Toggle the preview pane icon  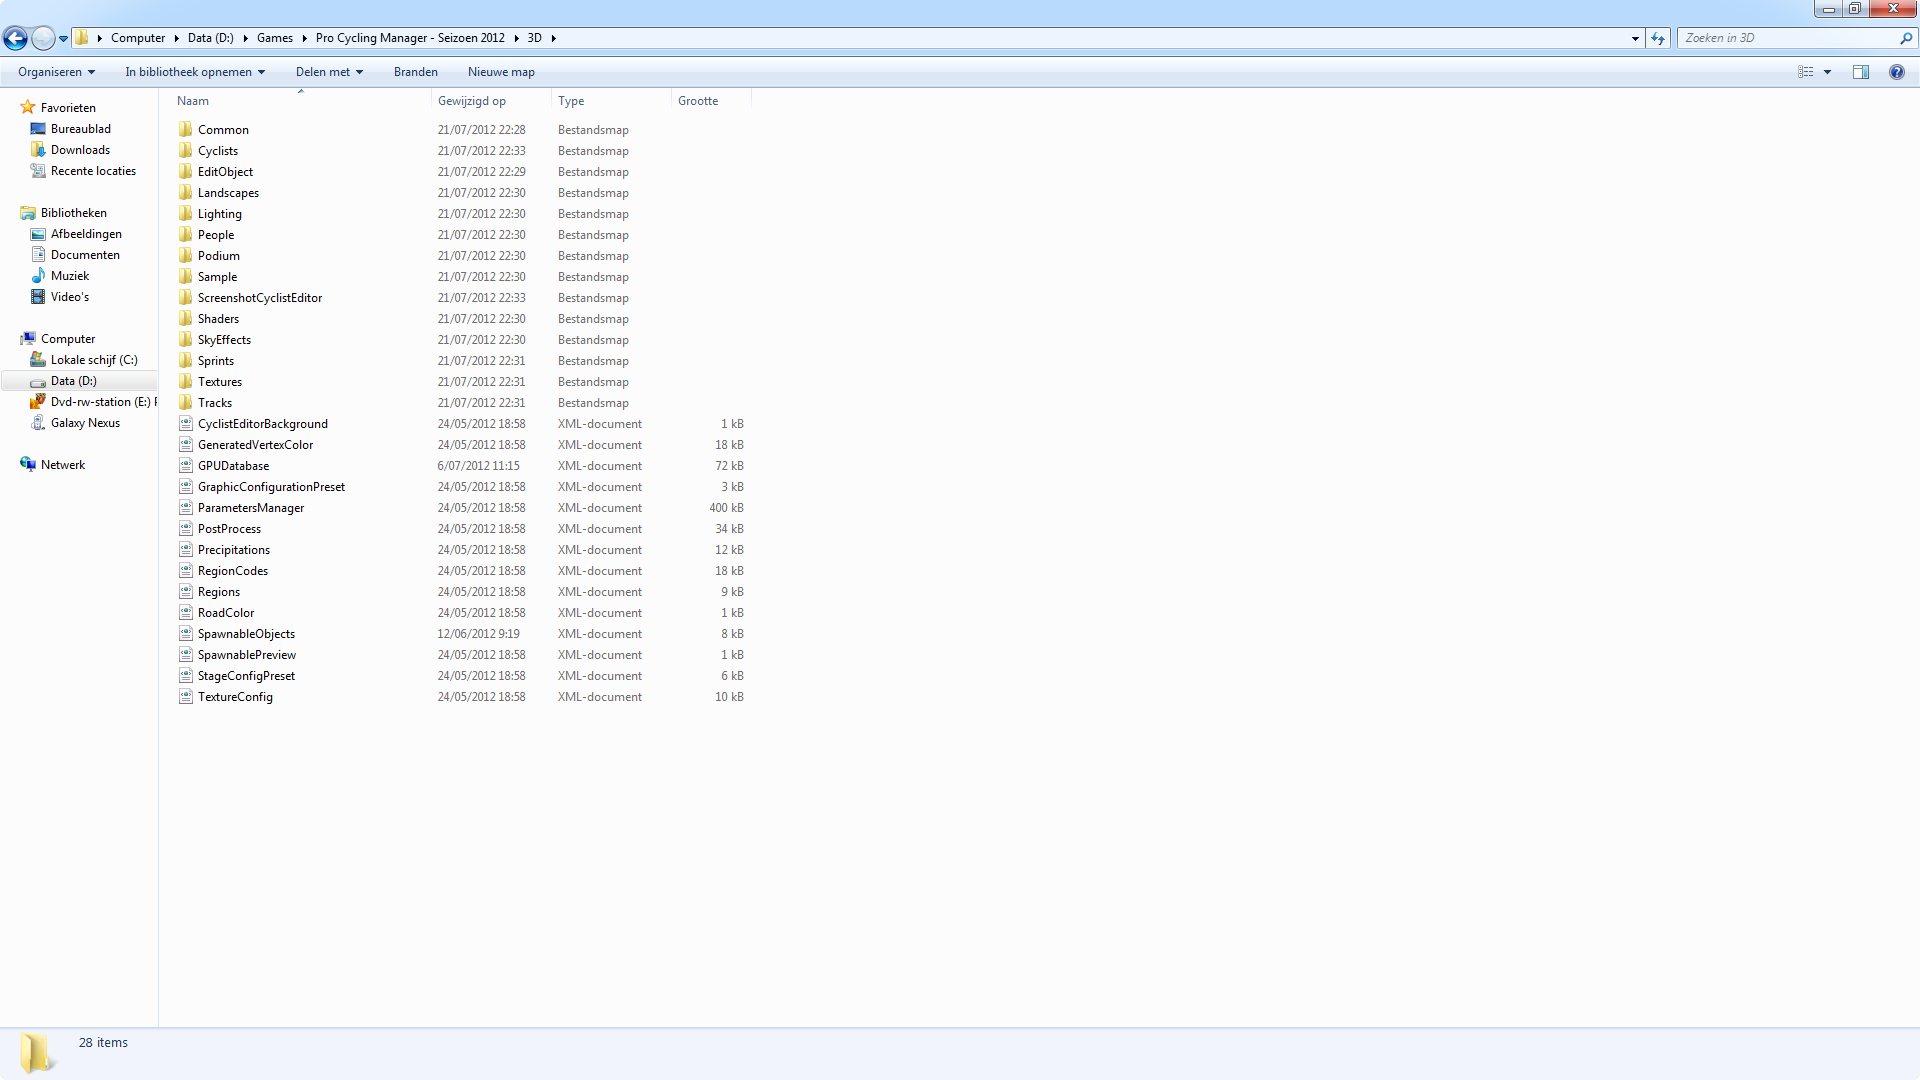1860,72
